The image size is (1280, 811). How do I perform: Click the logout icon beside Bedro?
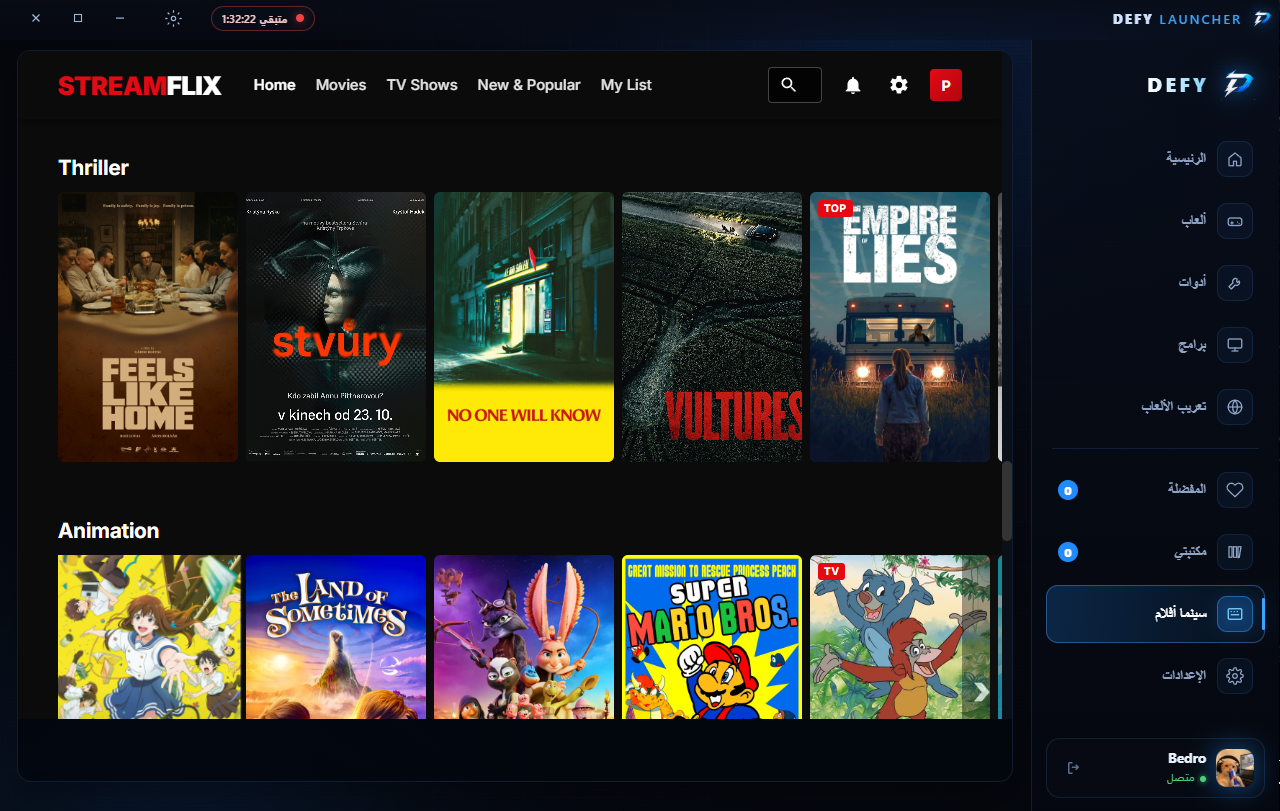pos(1073,768)
